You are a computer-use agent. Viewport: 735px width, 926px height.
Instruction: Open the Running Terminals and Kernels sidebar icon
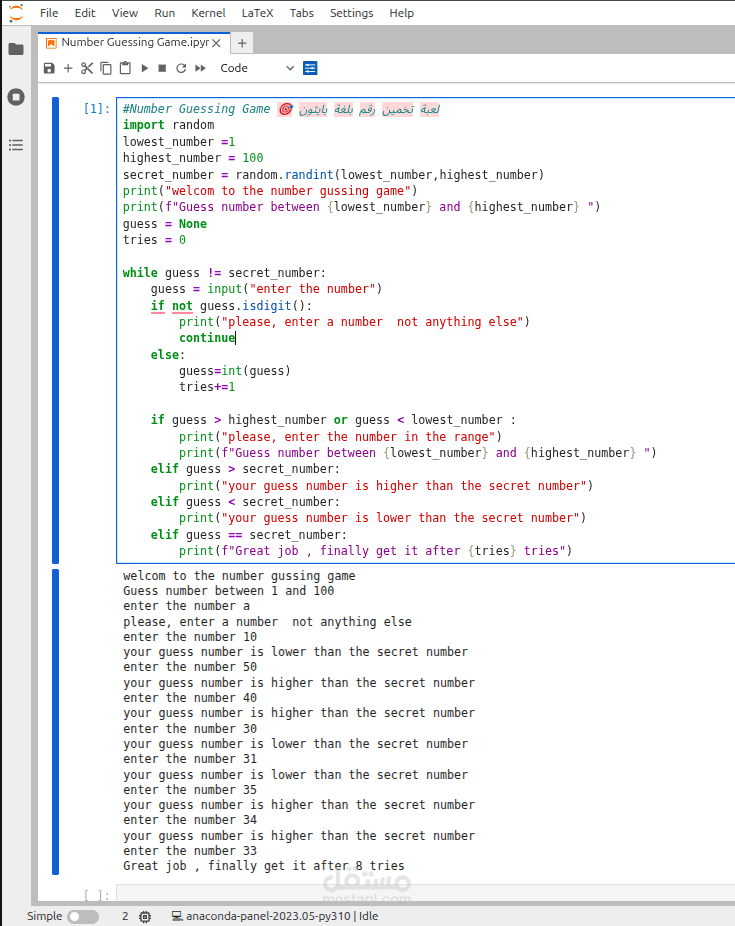[16, 97]
